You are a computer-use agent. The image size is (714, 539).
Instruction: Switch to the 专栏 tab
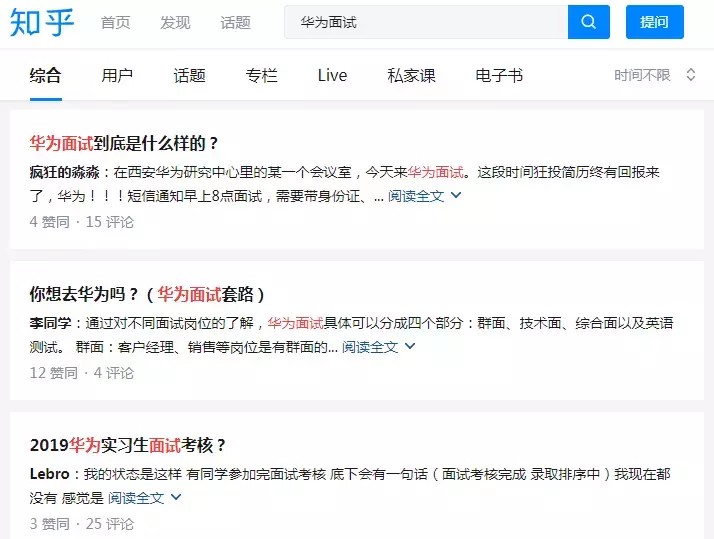261,76
